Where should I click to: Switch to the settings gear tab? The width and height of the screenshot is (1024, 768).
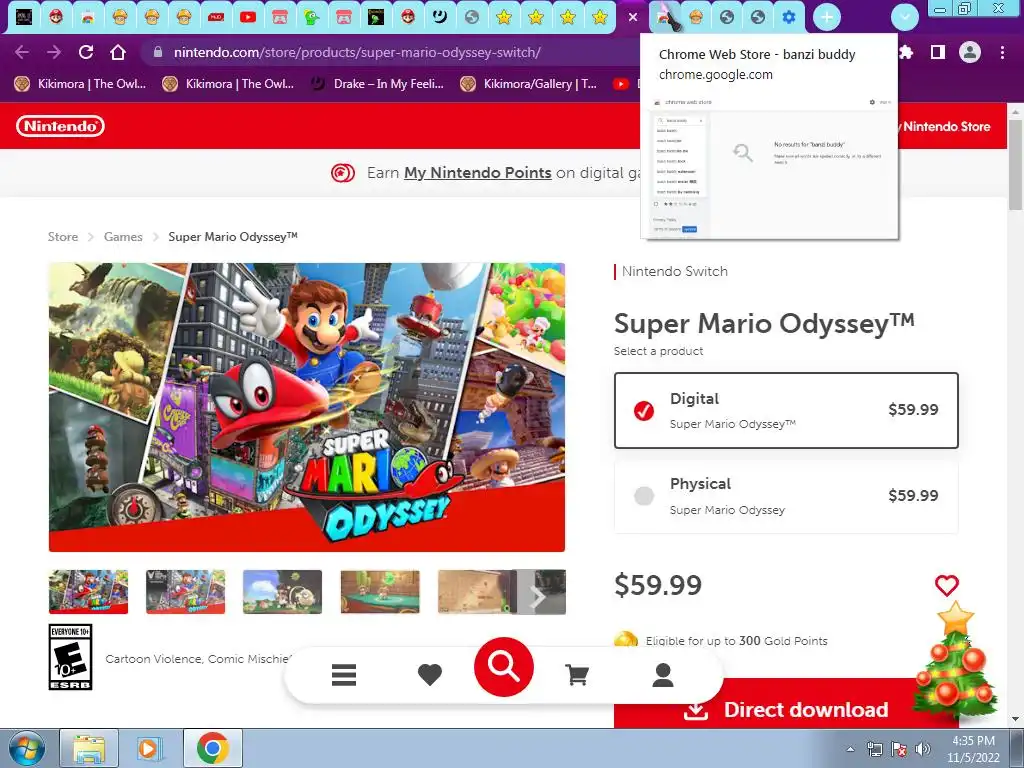pyautogui.click(x=789, y=18)
